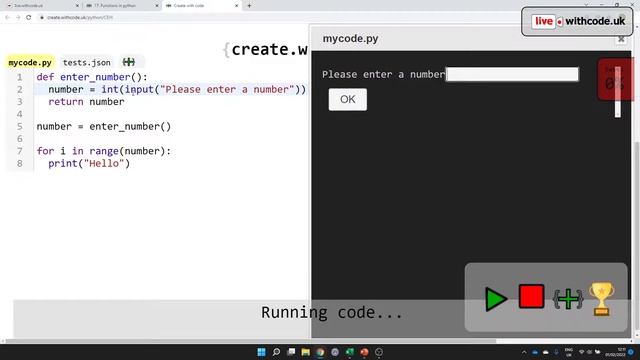The width and height of the screenshot is (640, 360).
Task: Go back with the browser back arrow
Action: tap(7, 18)
